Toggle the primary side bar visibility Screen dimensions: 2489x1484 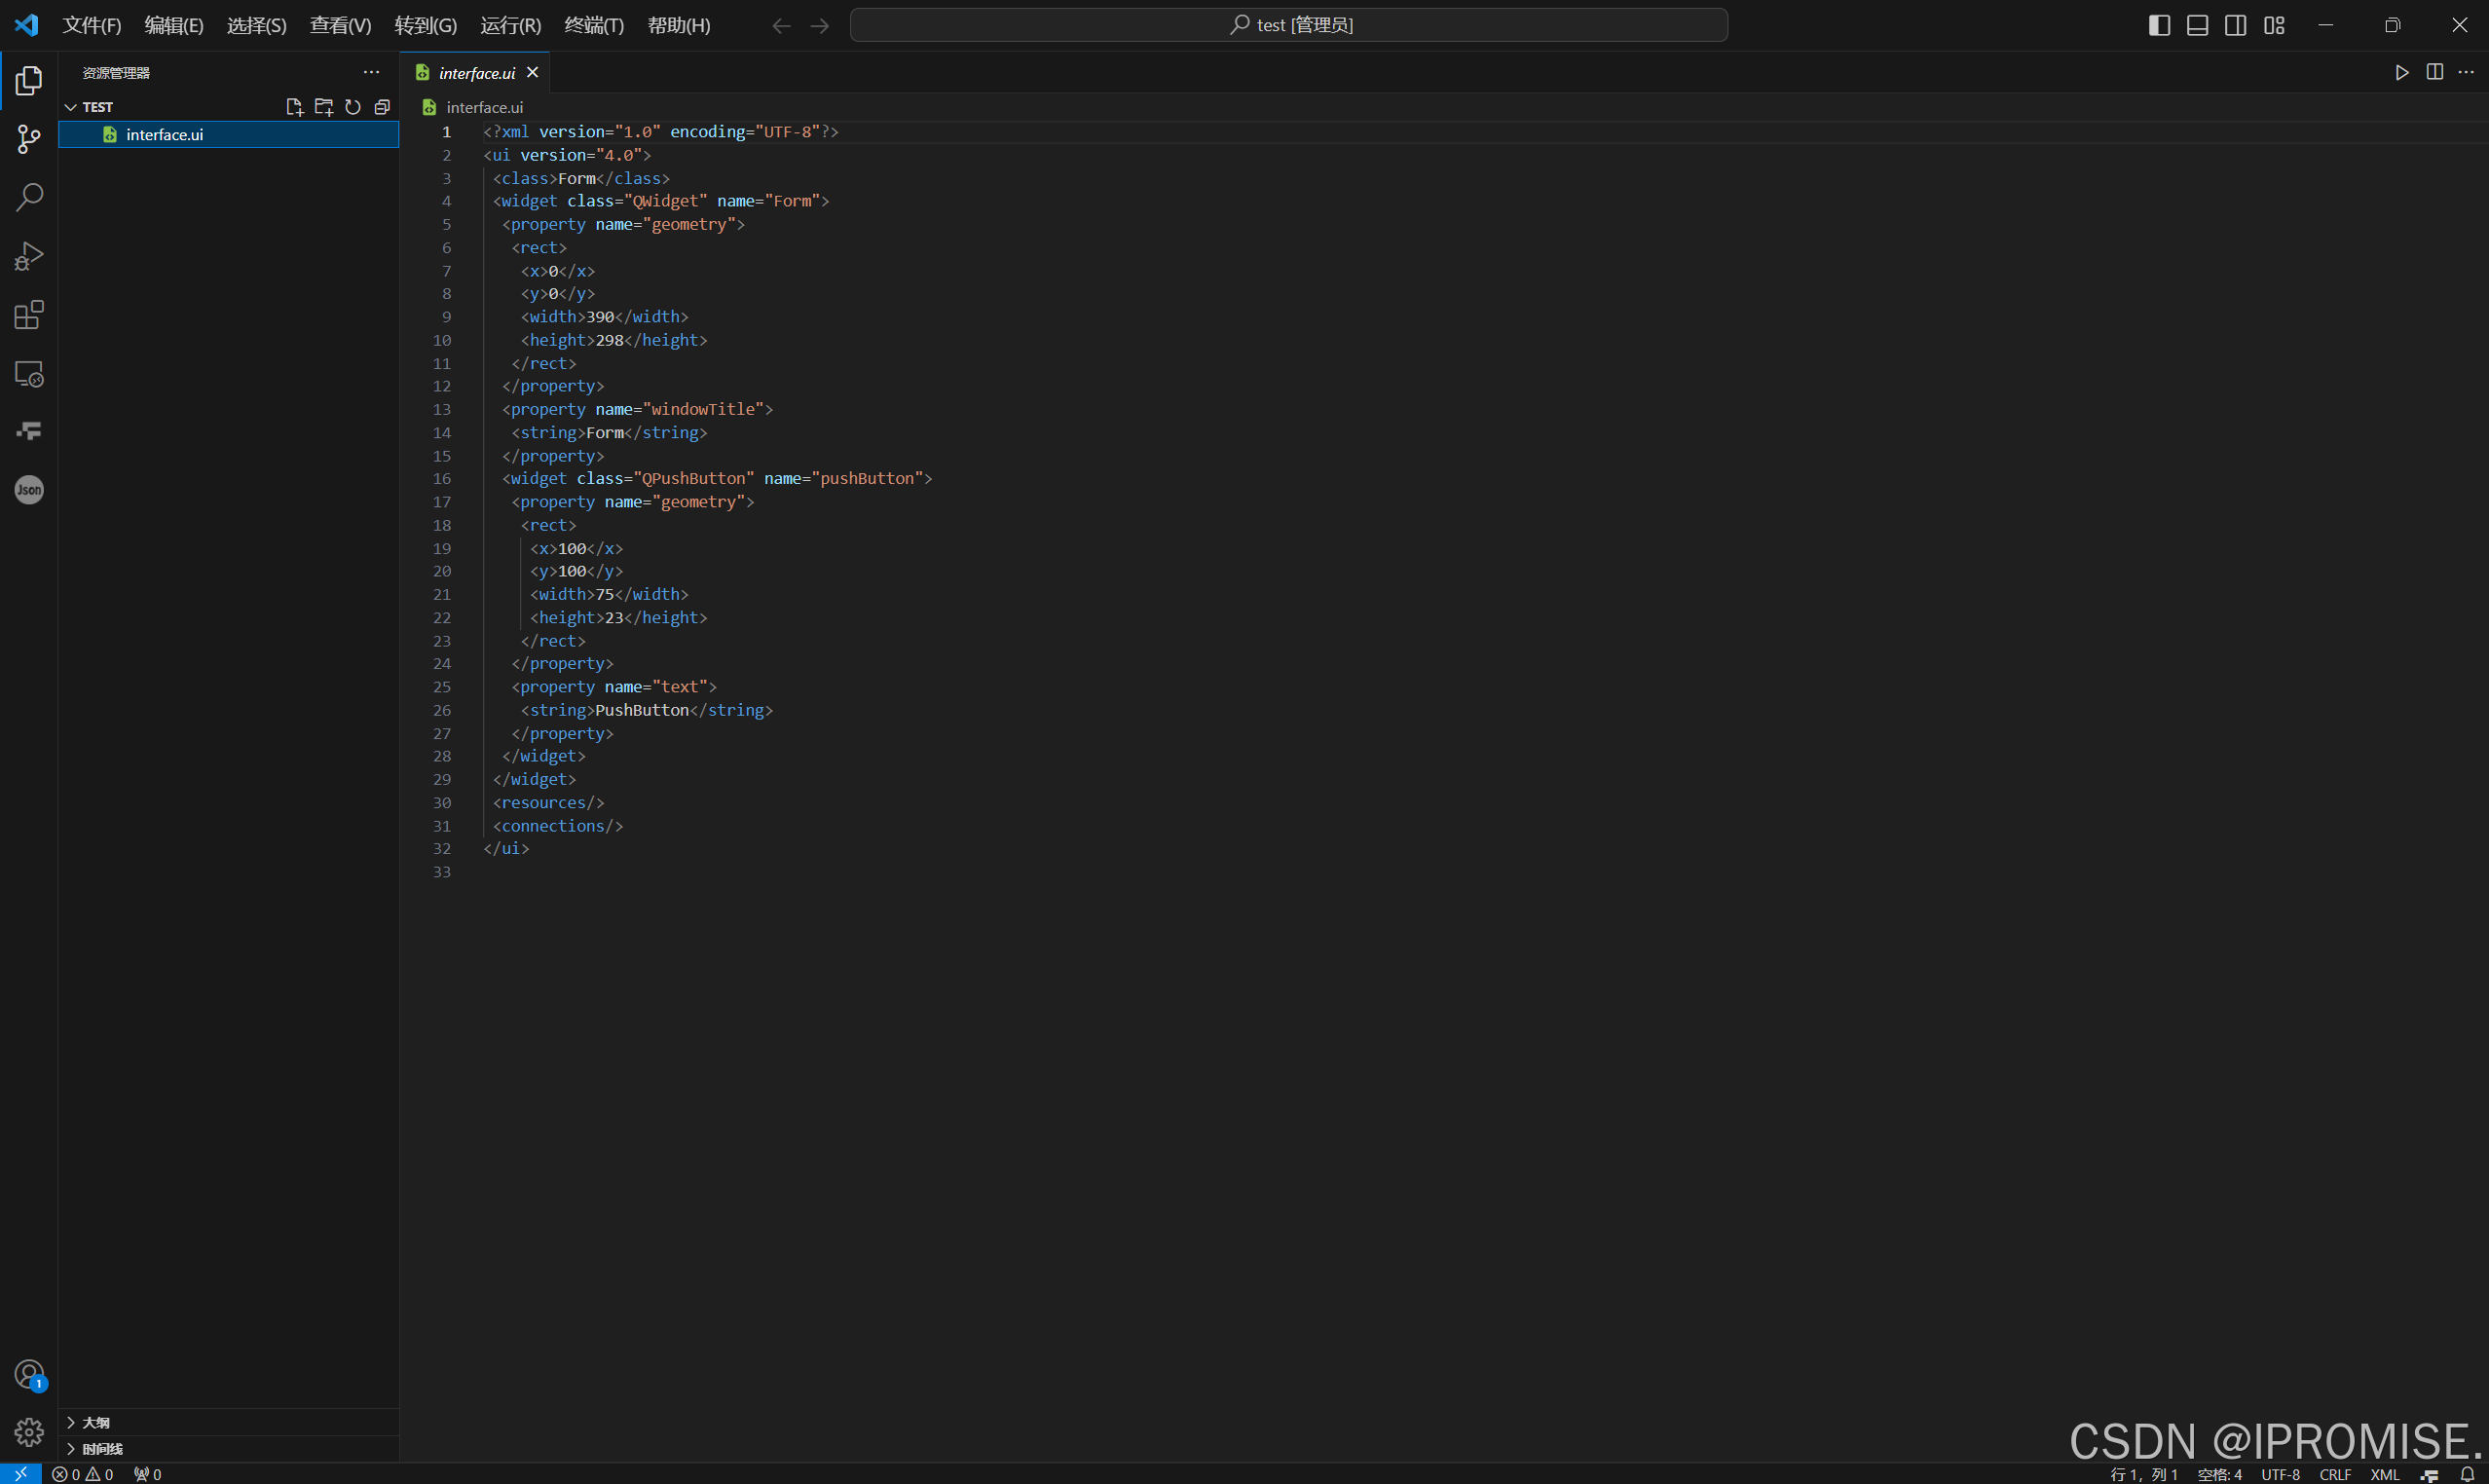2159,25
